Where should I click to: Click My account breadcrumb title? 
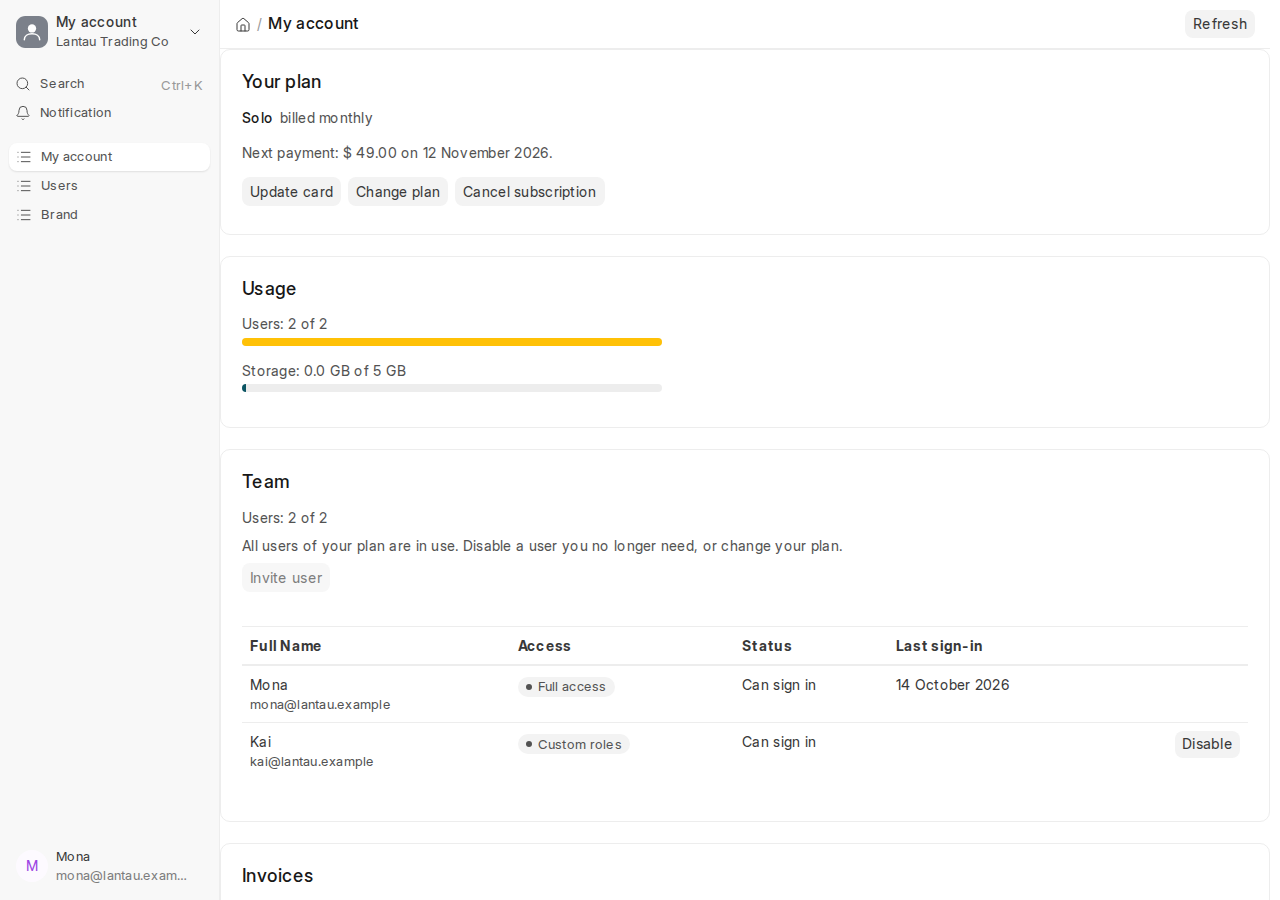click(313, 23)
